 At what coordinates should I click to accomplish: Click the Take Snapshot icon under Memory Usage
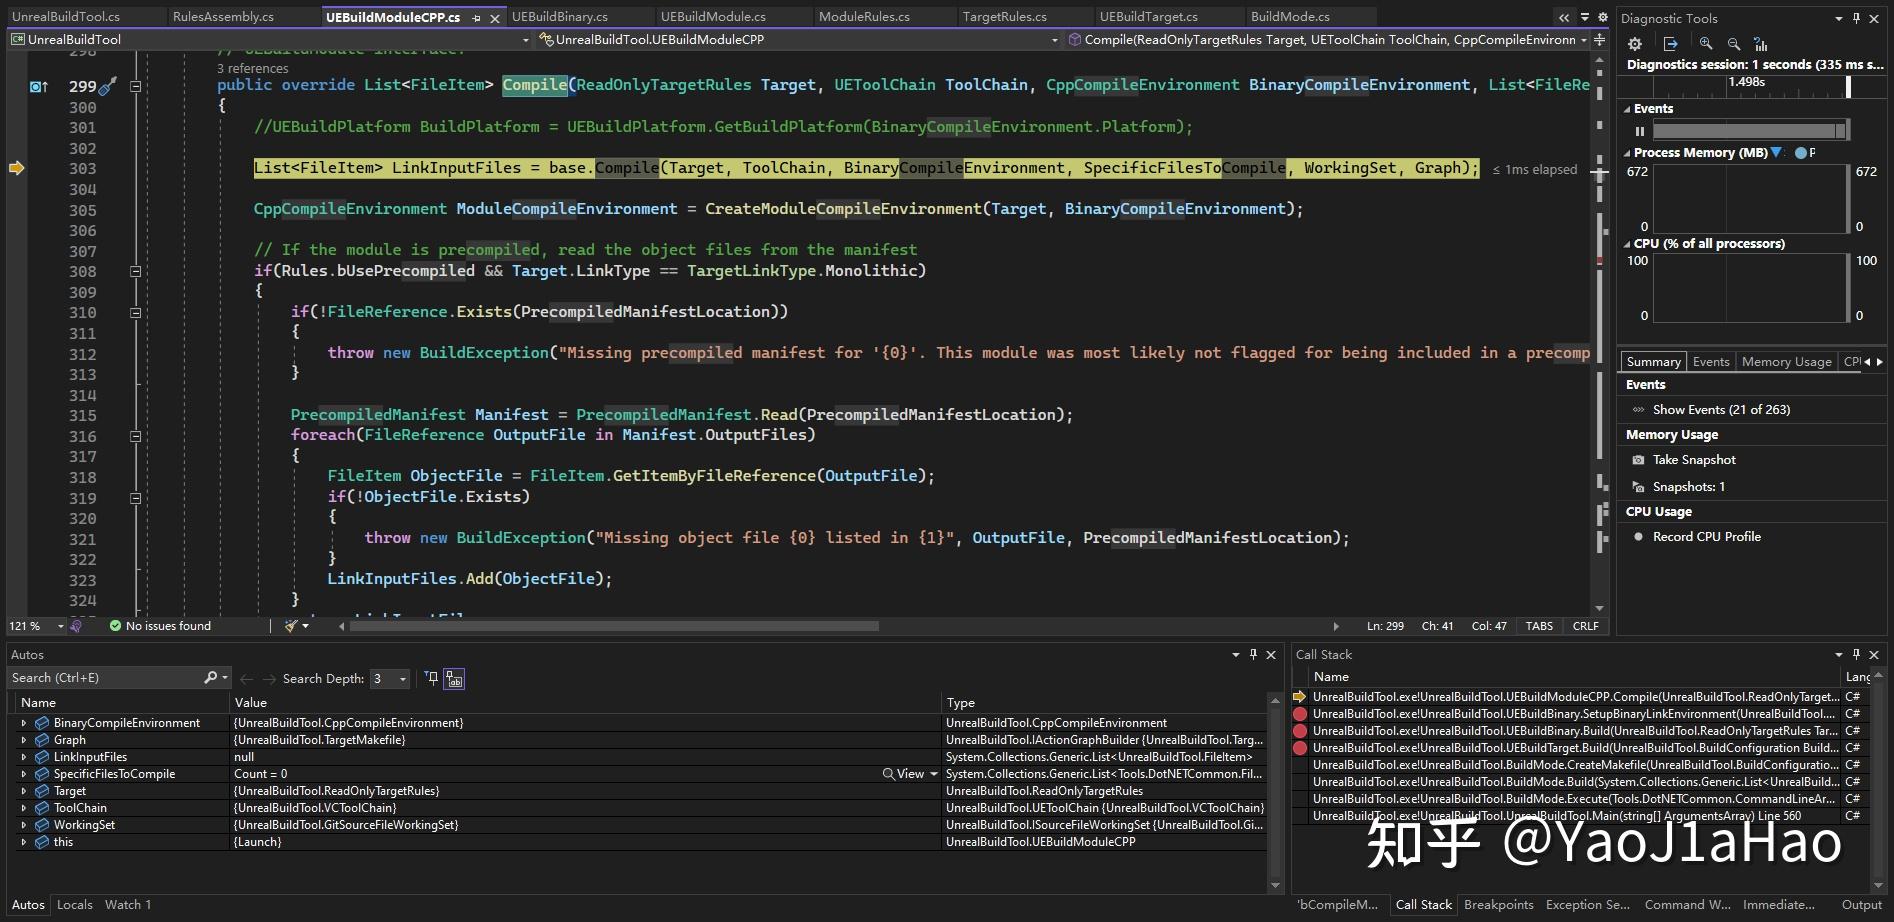tap(1637, 459)
